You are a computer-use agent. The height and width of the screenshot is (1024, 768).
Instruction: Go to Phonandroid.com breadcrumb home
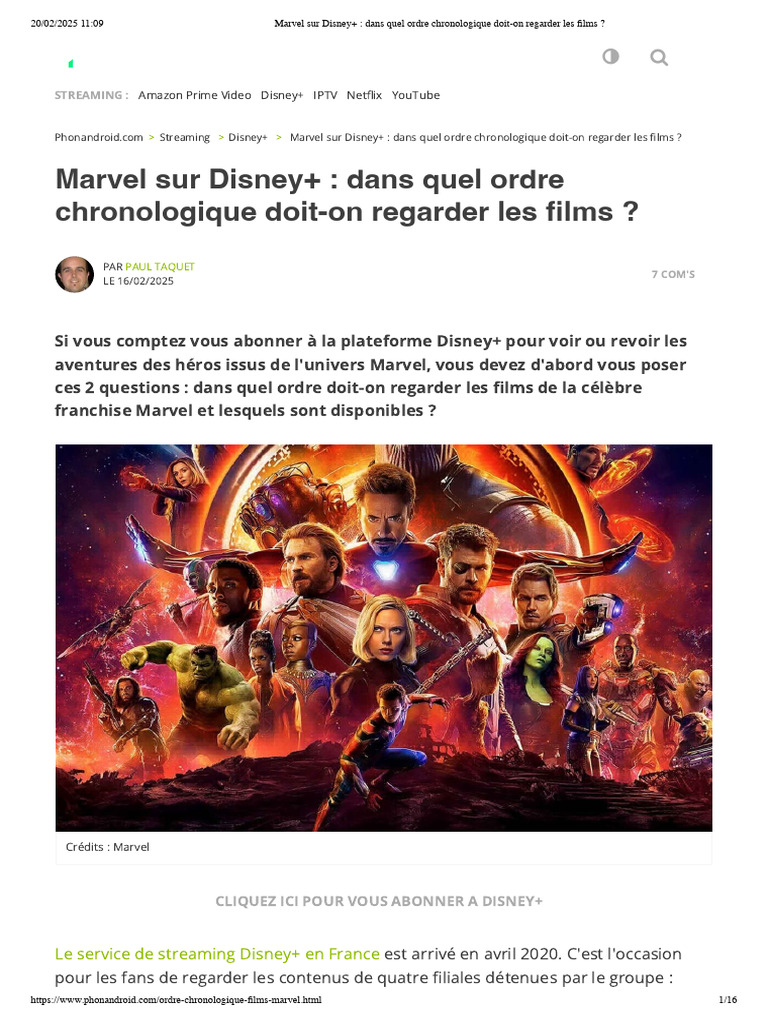(99, 137)
